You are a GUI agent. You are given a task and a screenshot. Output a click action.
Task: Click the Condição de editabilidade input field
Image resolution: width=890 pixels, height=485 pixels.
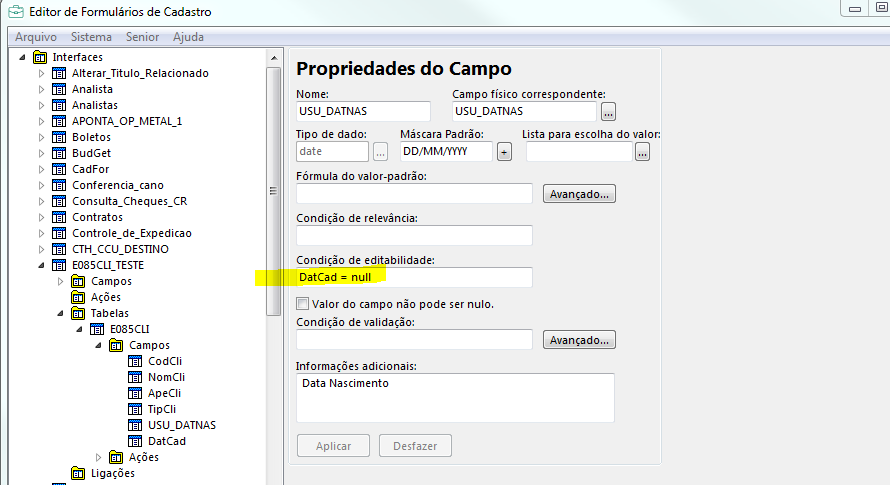pos(414,277)
